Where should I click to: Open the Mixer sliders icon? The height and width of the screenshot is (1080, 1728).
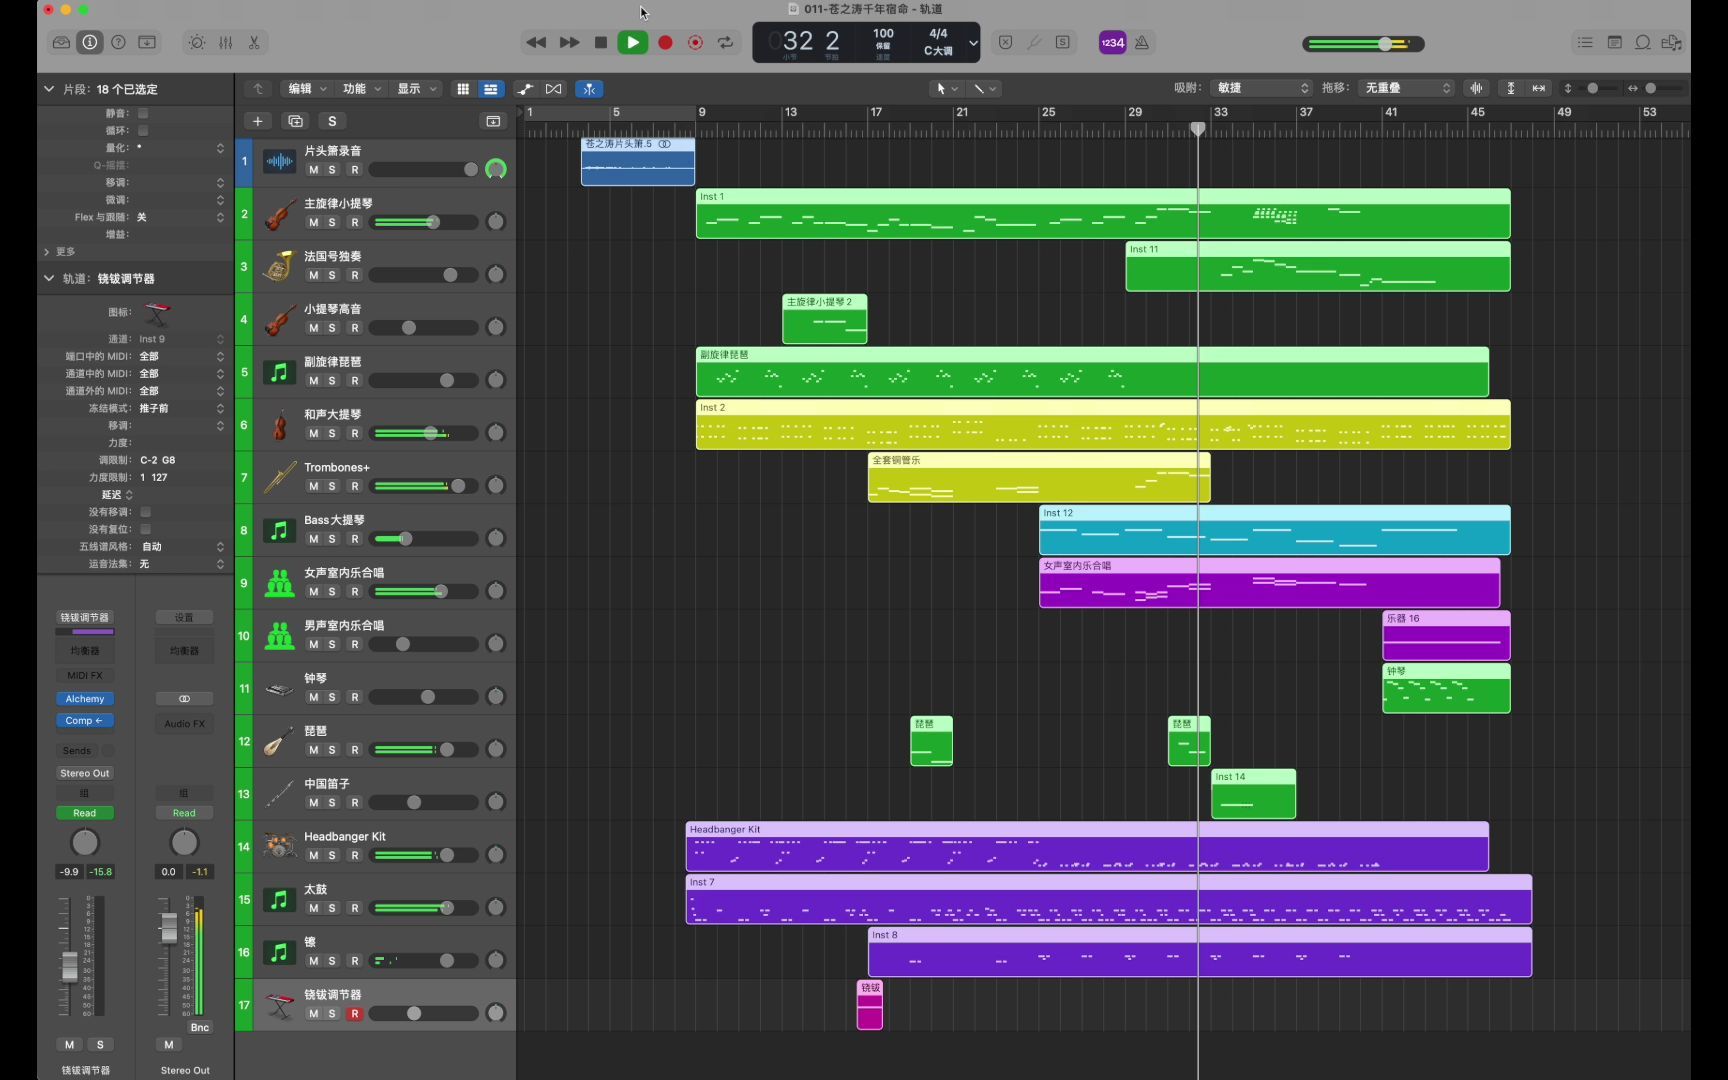pyautogui.click(x=226, y=42)
